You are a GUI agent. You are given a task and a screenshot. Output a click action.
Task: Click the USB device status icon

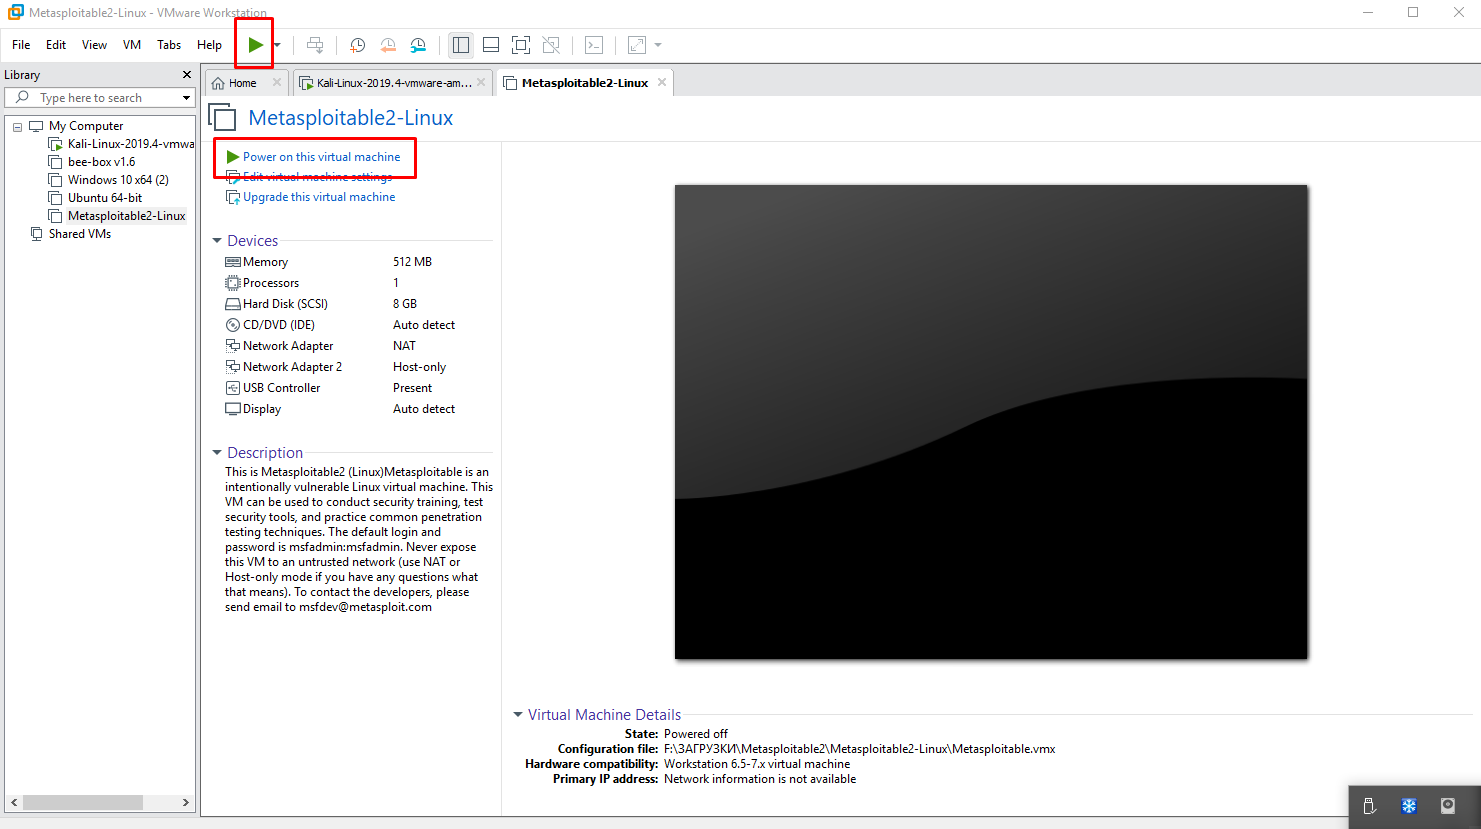pyautogui.click(x=1370, y=806)
